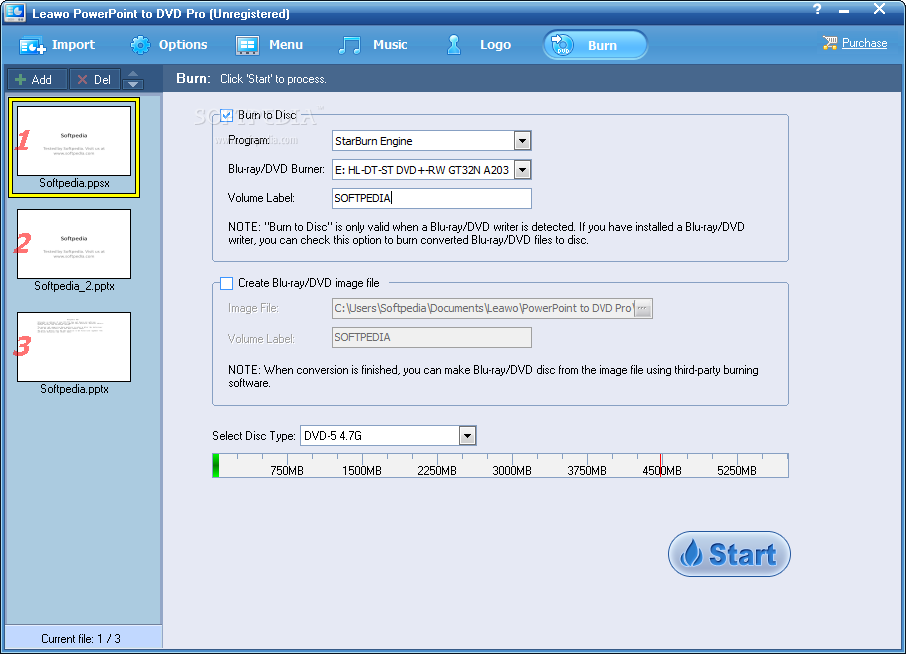Click the Softpedia_2.pptx file name label
The width and height of the screenshot is (906, 654).
point(75,286)
